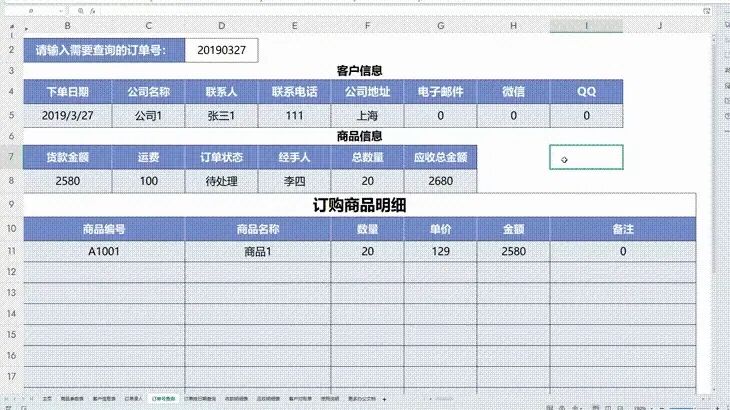This screenshot has height=410, width=730.
Task: Select row 11 header
Action: coord(10,251)
